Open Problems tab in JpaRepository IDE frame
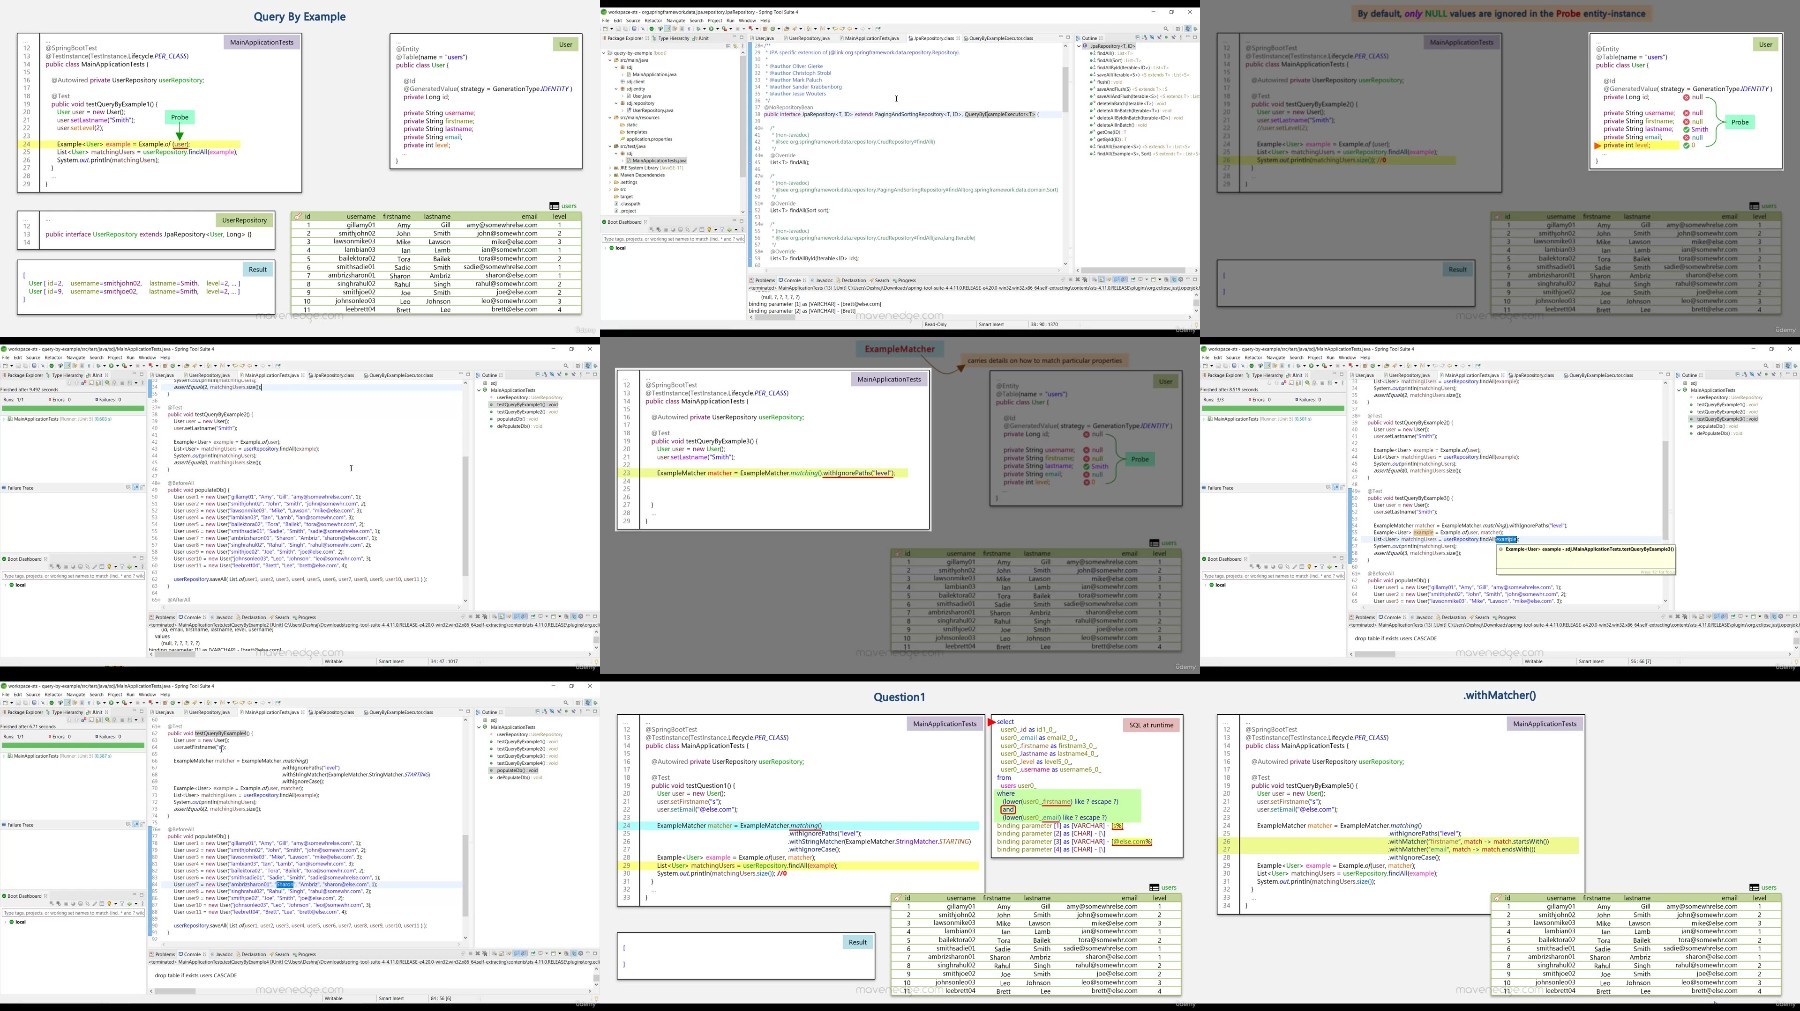The height and width of the screenshot is (1011, 1800). pos(764,280)
